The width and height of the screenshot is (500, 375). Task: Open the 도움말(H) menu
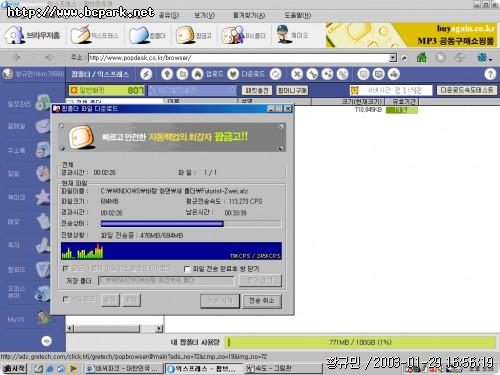click(297, 15)
